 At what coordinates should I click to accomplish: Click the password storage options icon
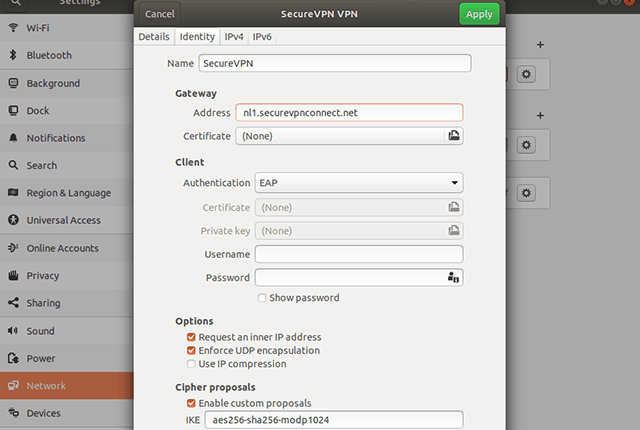click(453, 277)
